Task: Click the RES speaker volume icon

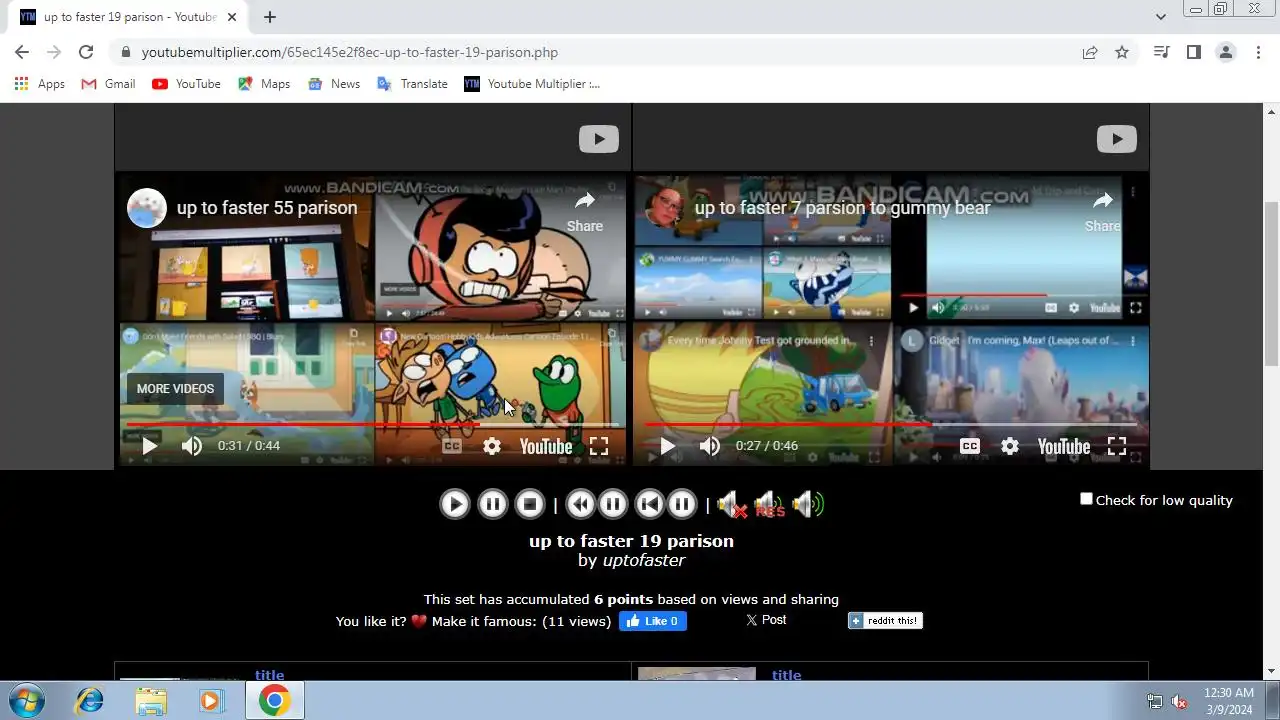Action: (769, 504)
